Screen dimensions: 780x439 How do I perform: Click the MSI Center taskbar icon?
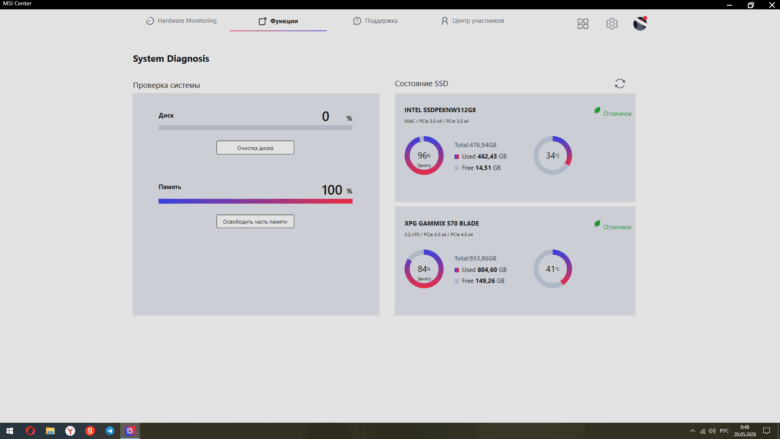click(130, 431)
